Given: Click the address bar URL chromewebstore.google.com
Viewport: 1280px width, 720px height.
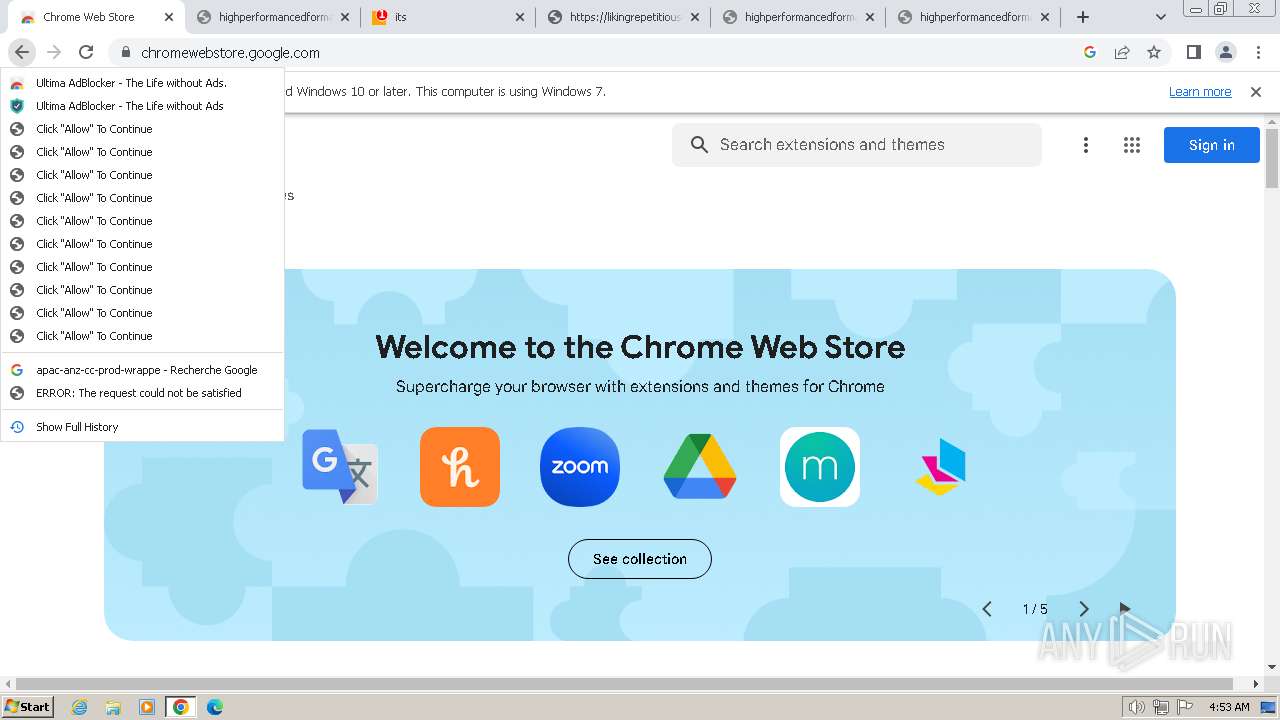Looking at the screenshot, I should [x=230, y=53].
